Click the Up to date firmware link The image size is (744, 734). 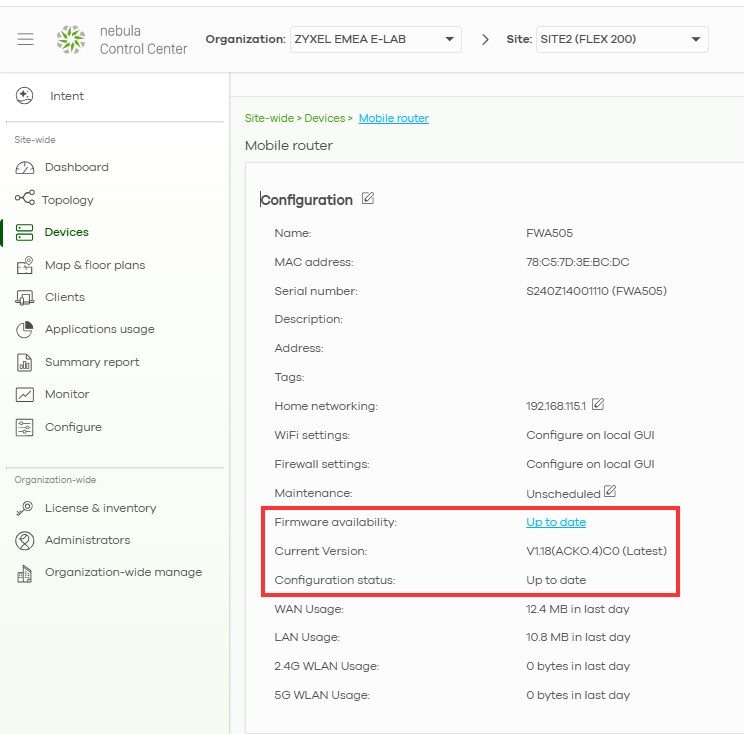pyautogui.click(x=556, y=522)
